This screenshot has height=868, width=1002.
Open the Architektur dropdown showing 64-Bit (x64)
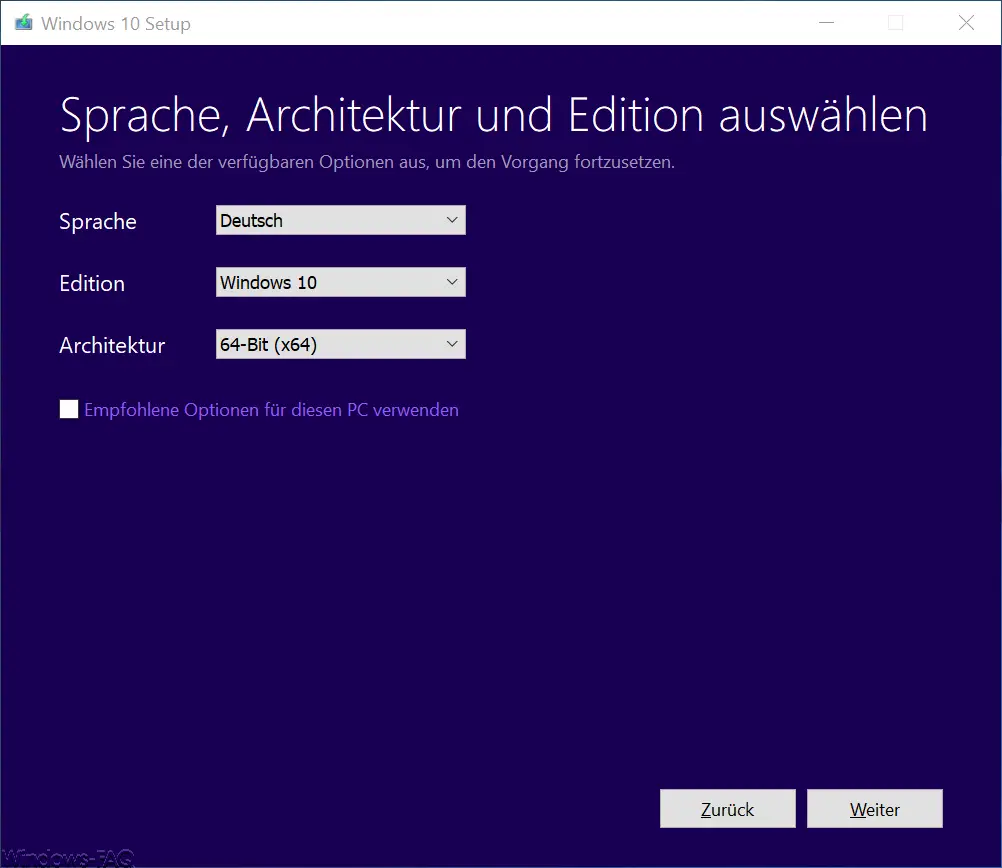[x=341, y=344]
